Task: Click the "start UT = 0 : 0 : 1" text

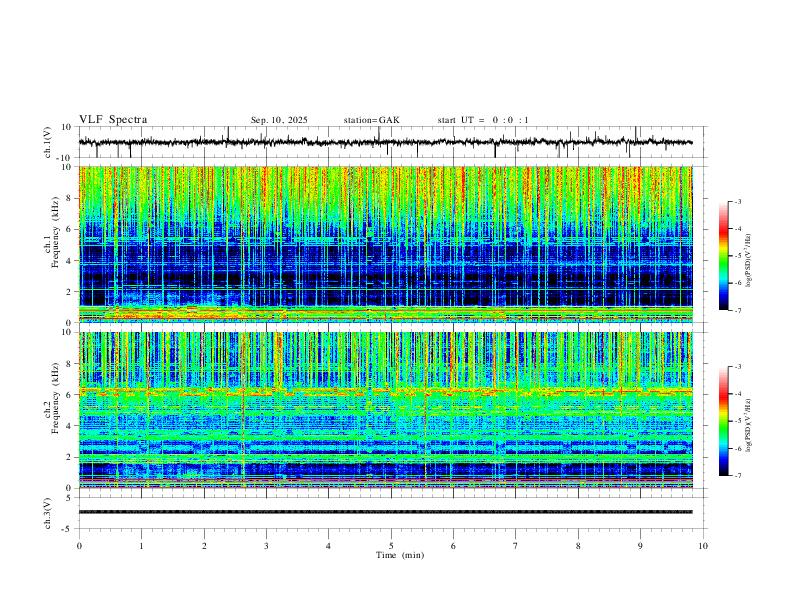Action: [483, 120]
